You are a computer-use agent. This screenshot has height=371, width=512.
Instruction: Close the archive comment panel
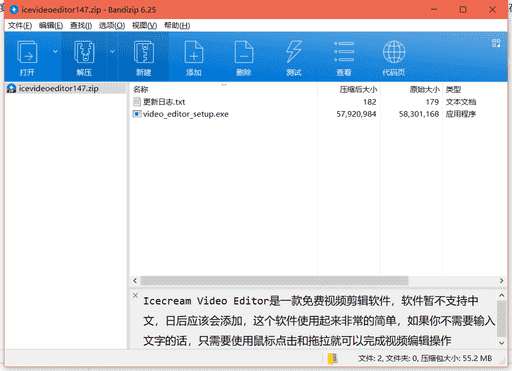[x=135, y=295]
